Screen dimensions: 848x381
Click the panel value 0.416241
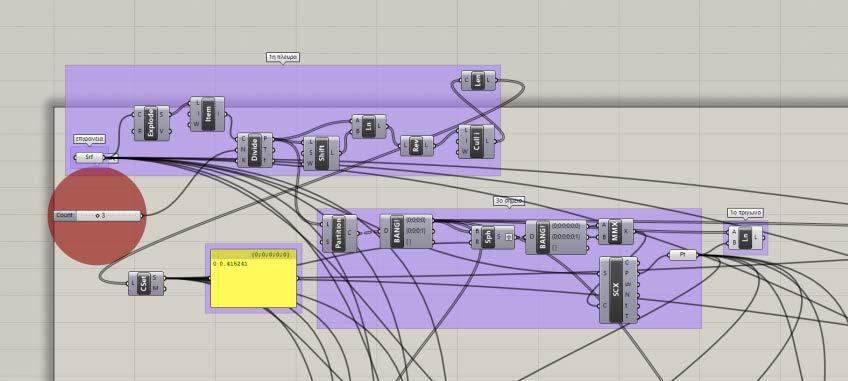click(x=233, y=264)
